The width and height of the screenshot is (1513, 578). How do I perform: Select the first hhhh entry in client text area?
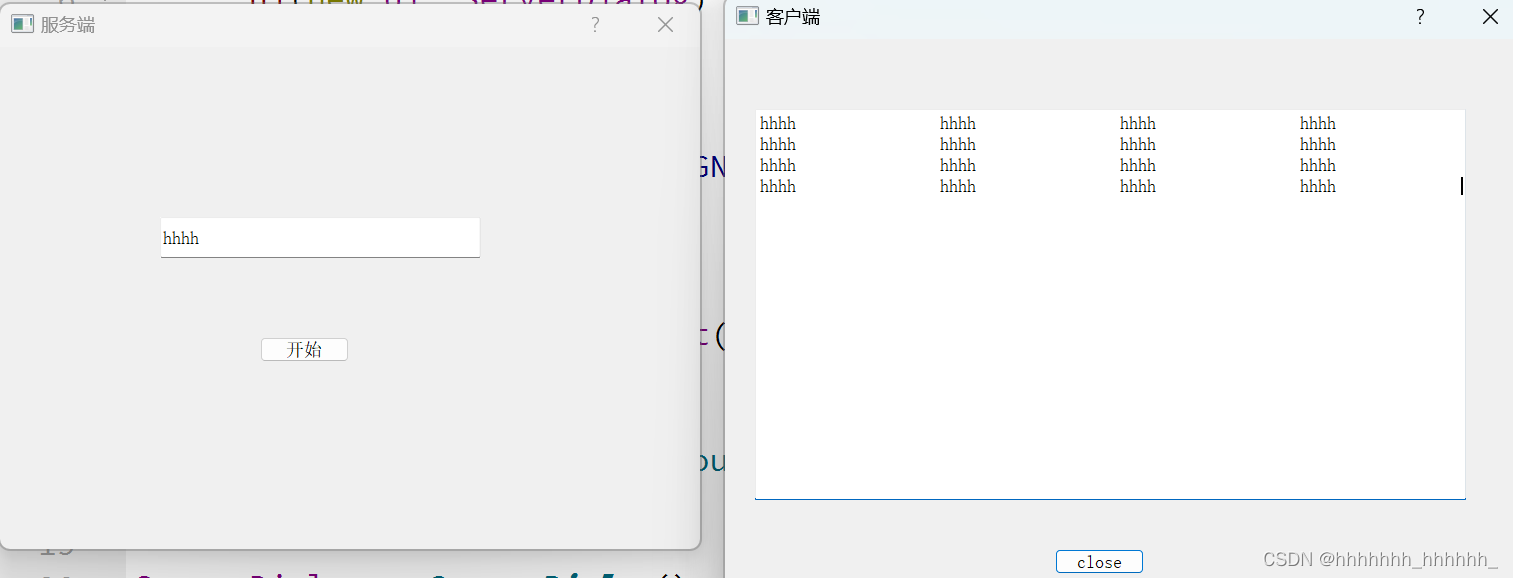[x=777, y=123]
